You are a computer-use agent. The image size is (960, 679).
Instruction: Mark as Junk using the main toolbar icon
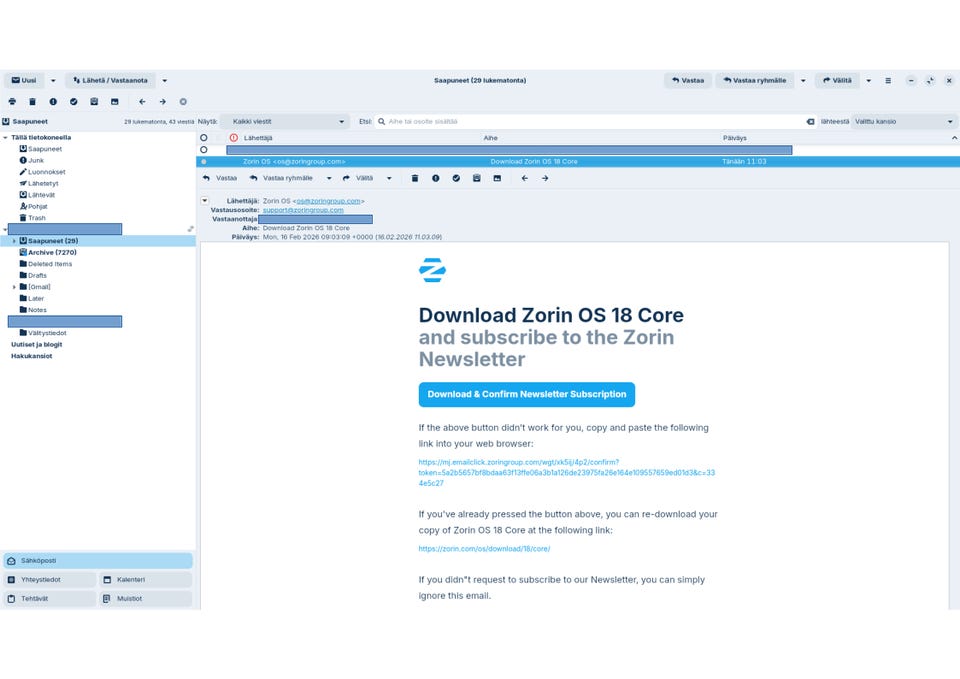pos(53,102)
